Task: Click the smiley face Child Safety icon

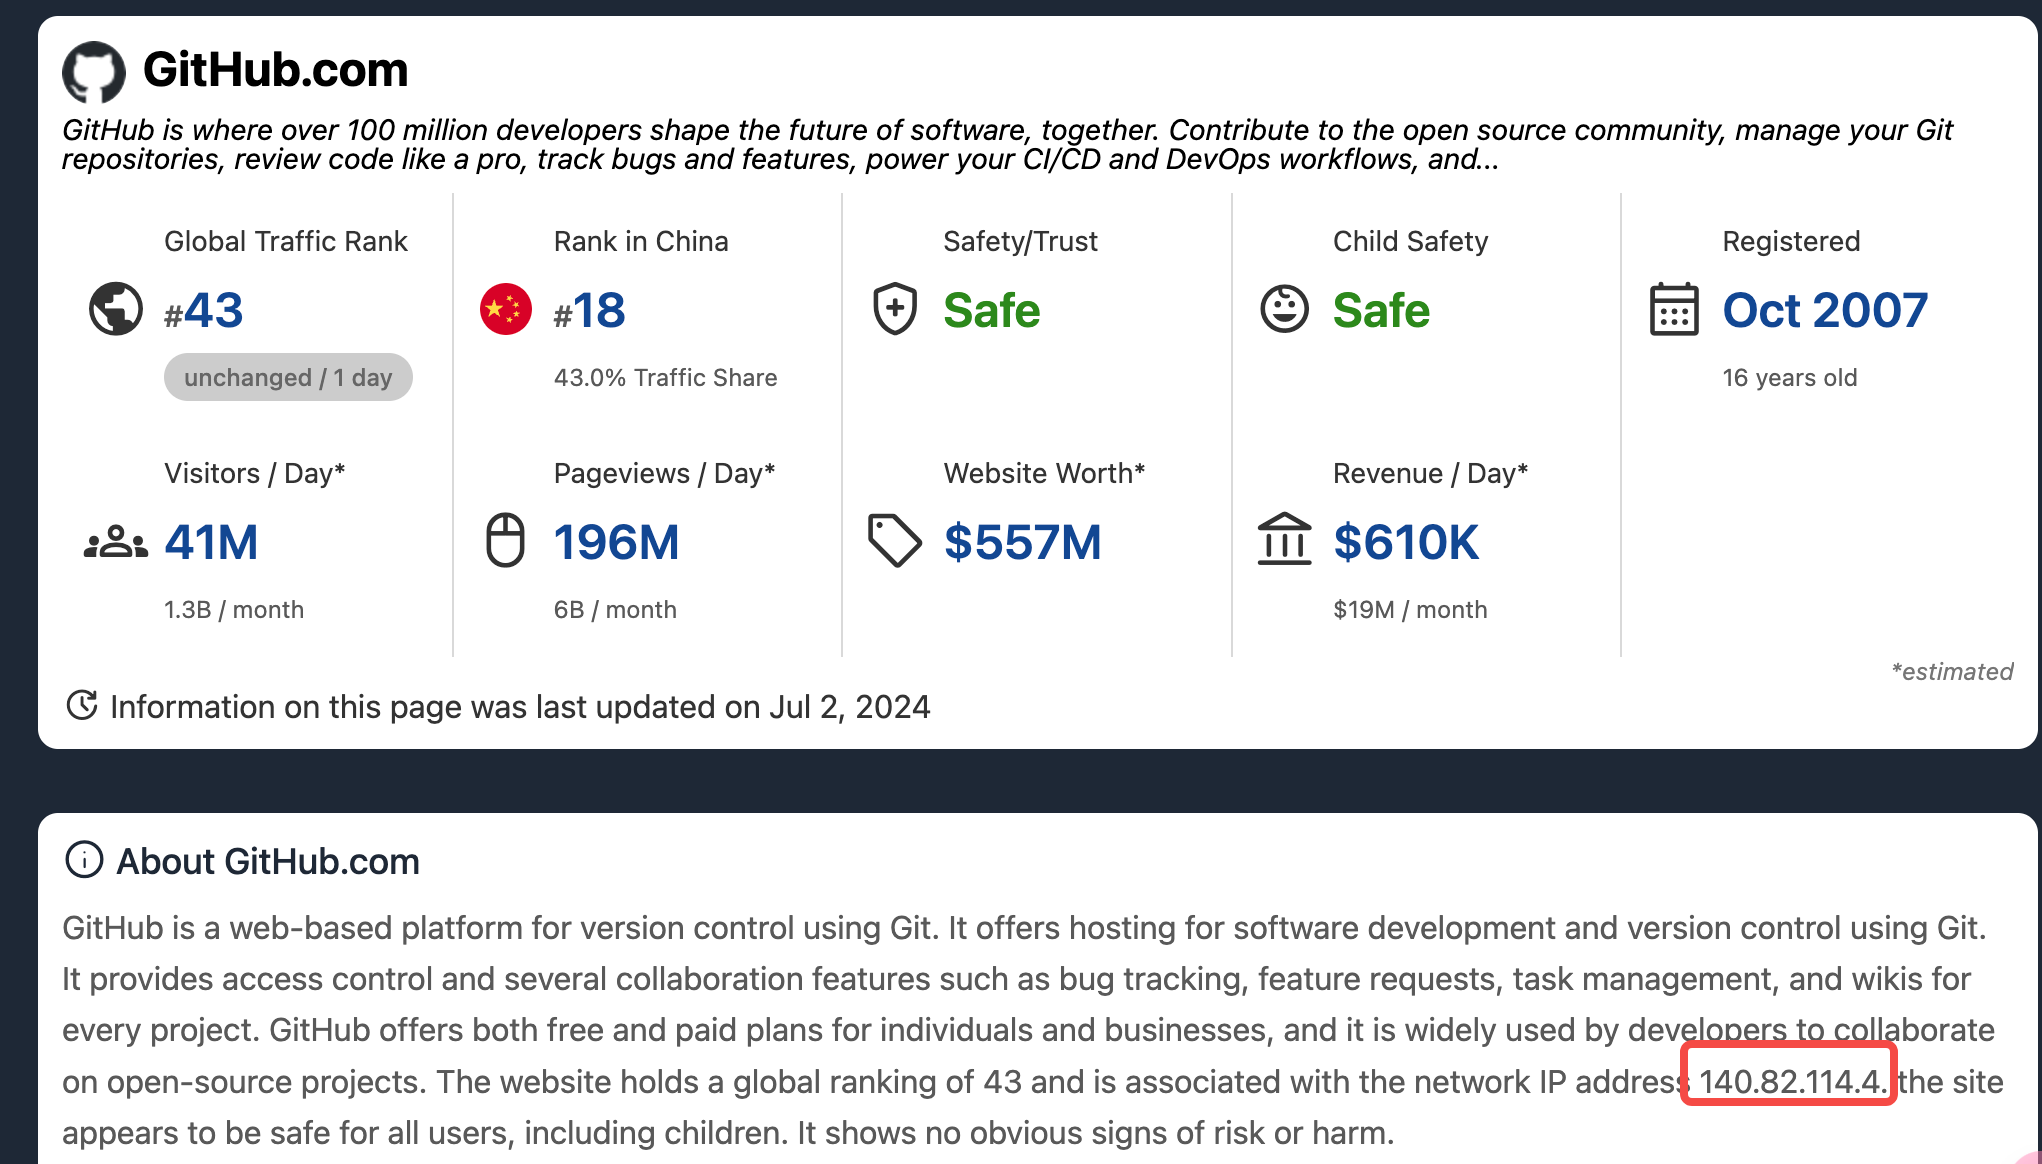Action: pos(1284,309)
